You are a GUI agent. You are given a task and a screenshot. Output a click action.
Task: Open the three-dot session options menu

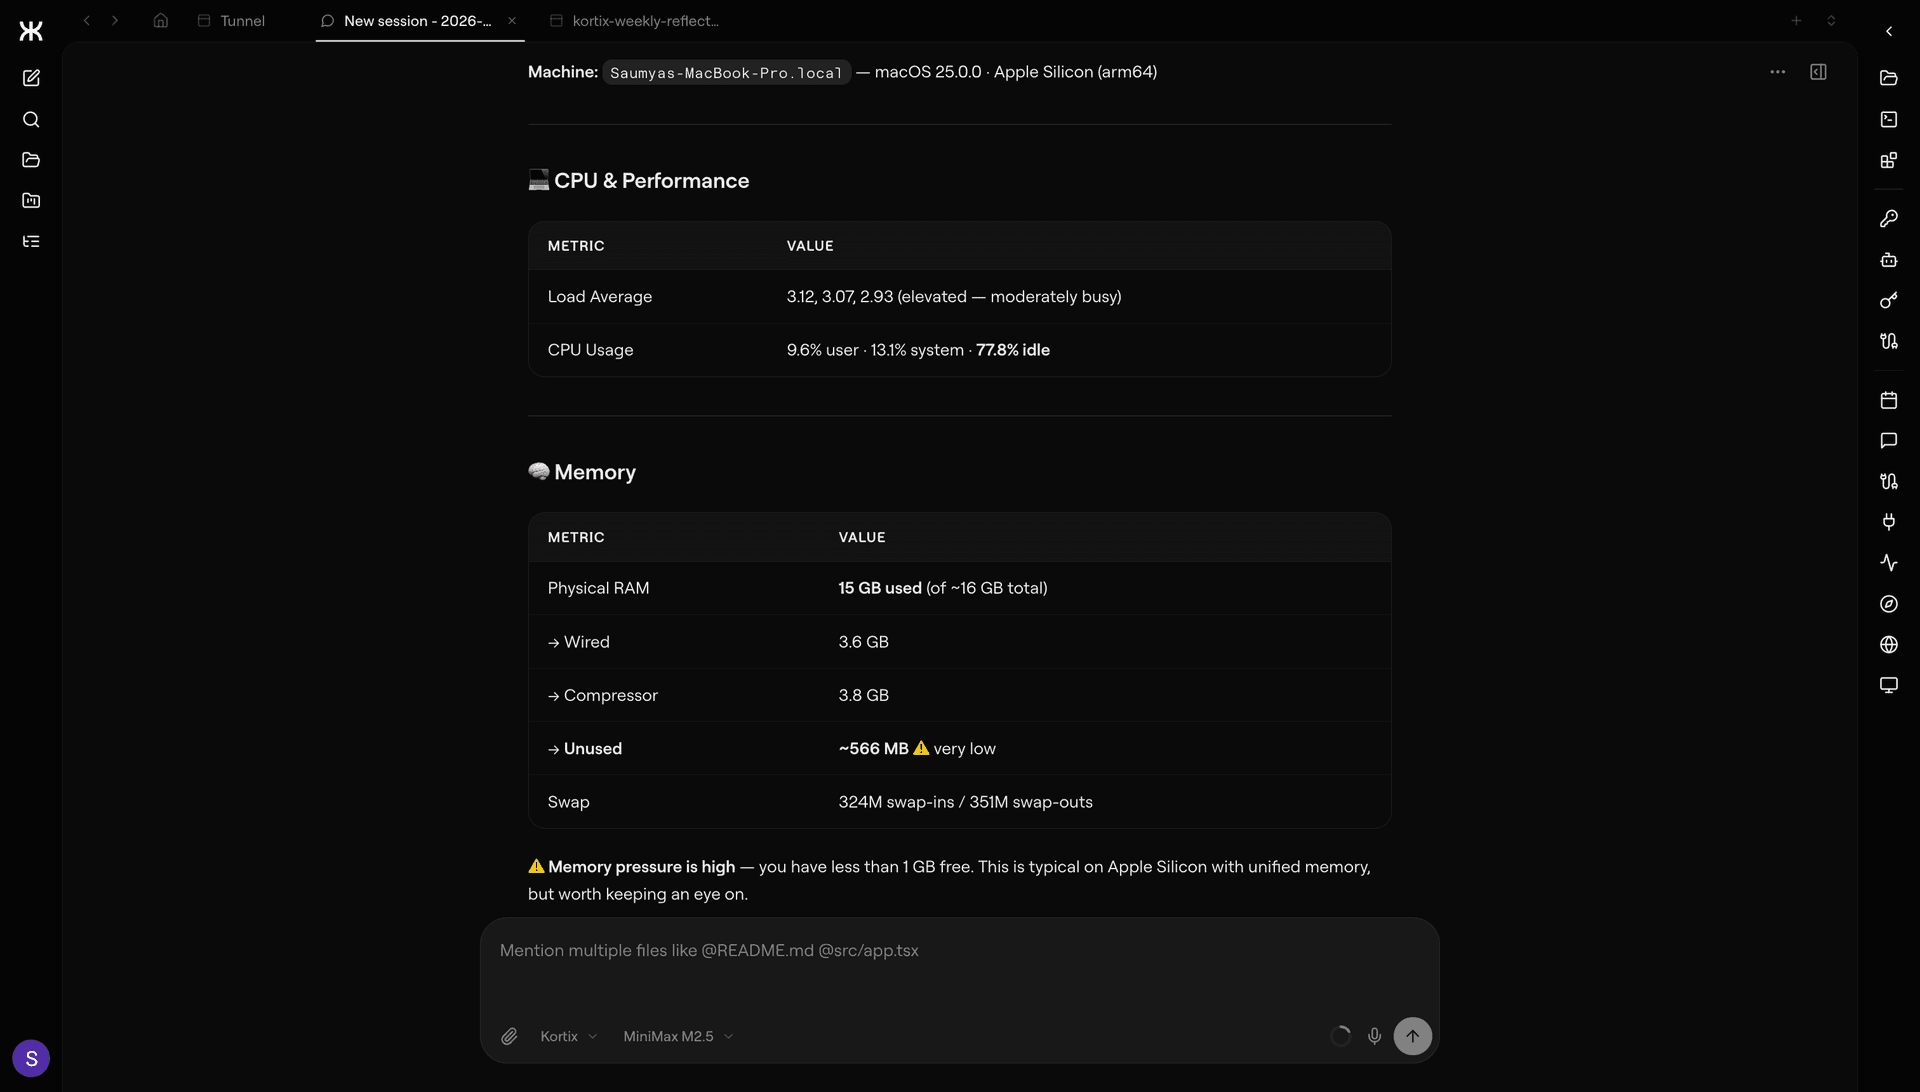1778,72
